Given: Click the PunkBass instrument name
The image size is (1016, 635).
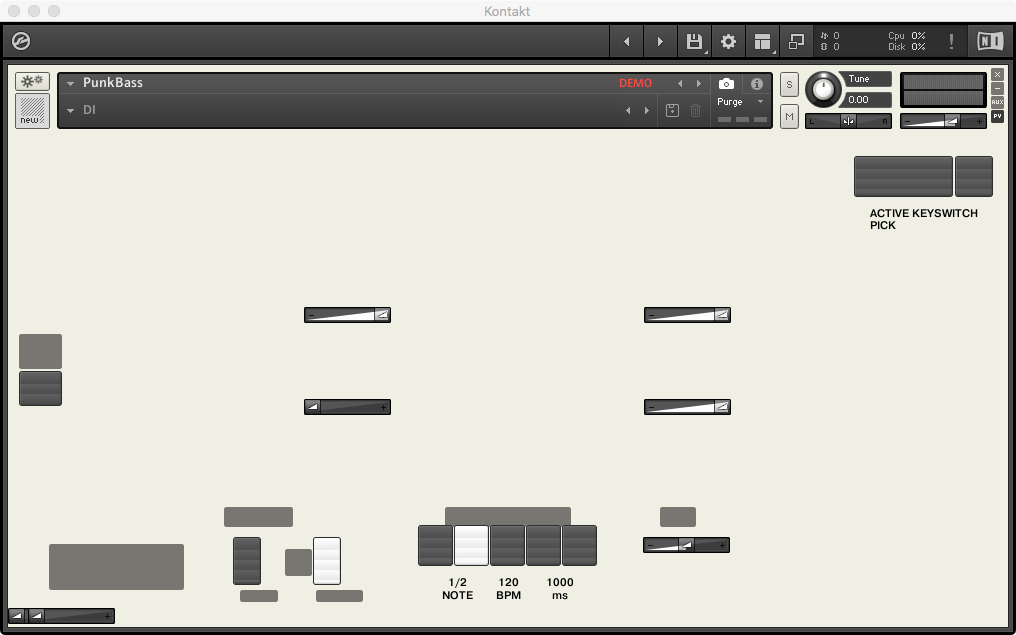Looking at the screenshot, I should 113,83.
